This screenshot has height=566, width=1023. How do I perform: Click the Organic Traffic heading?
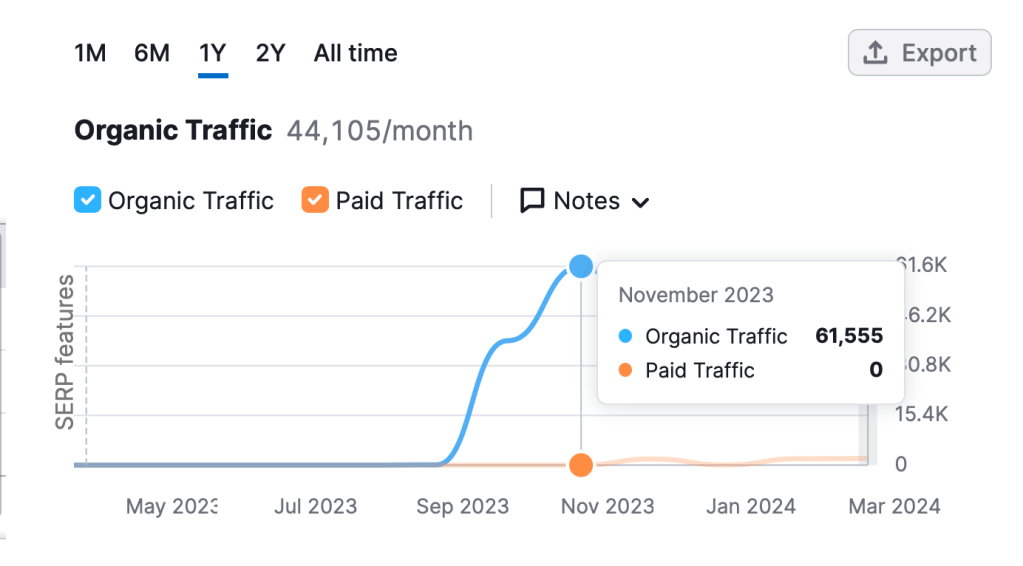click(x=173, y=130)
